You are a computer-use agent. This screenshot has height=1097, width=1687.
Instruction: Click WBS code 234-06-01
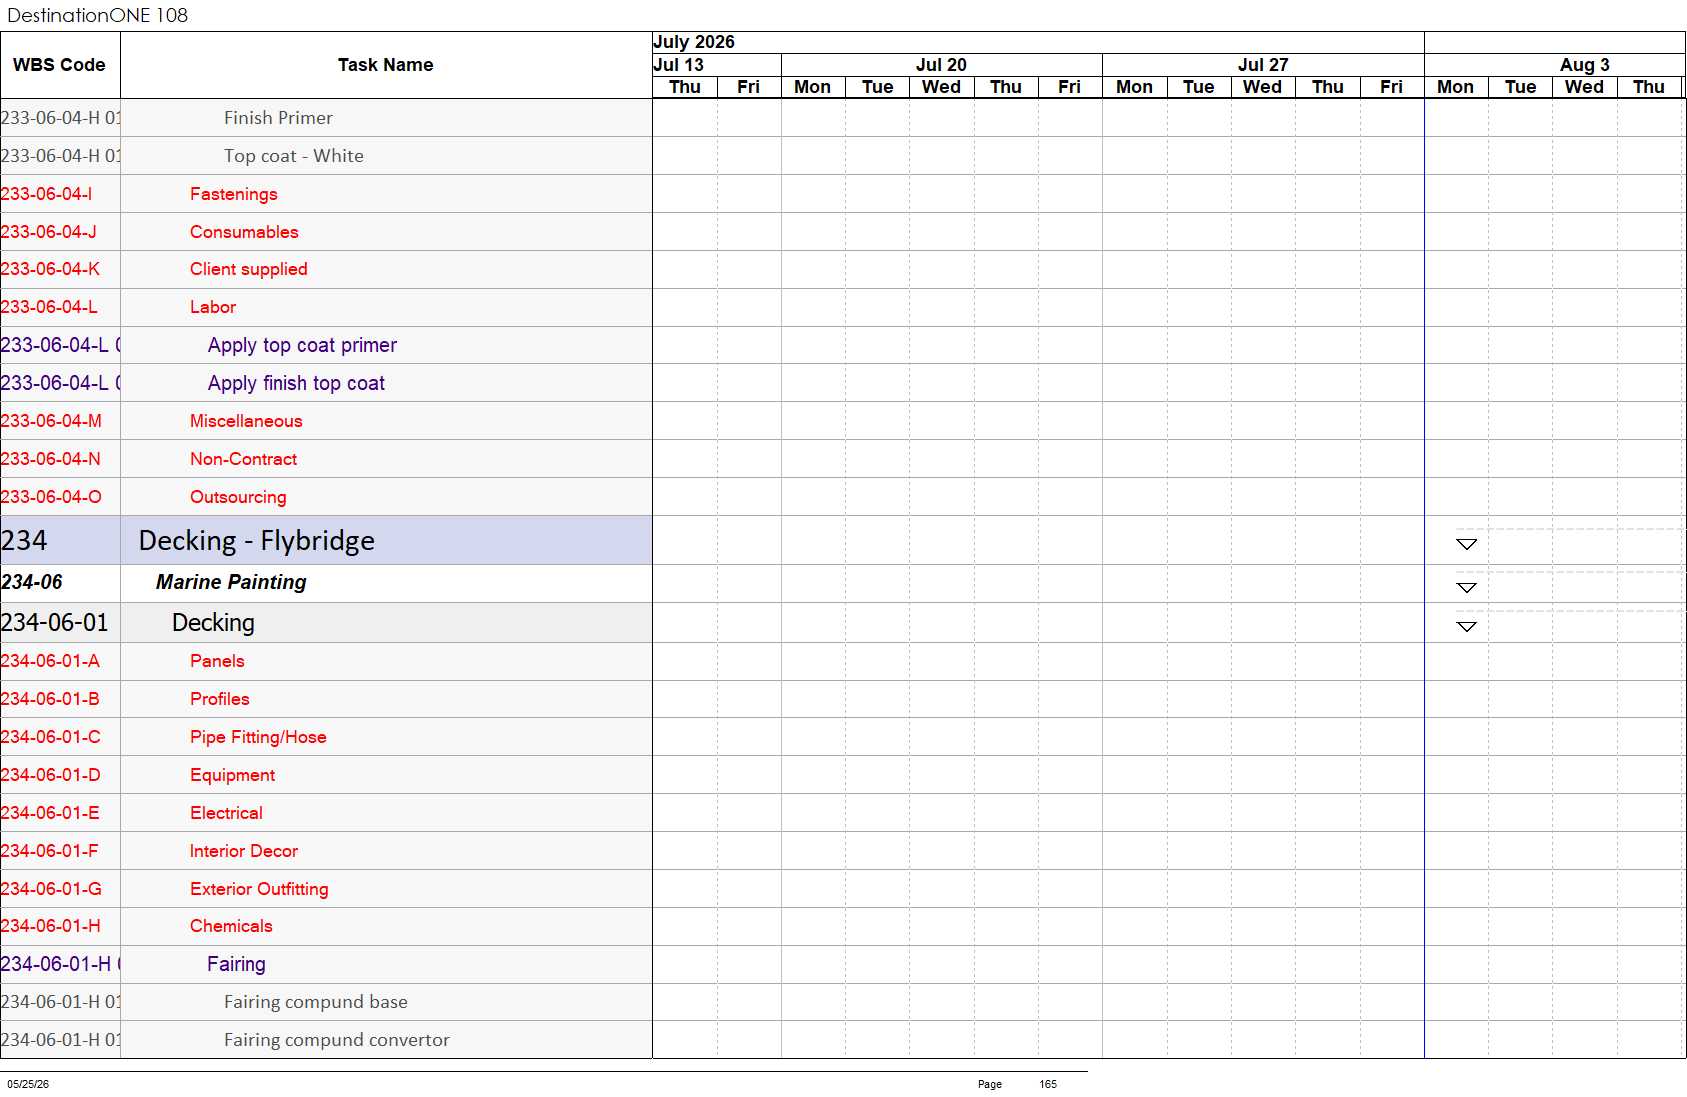point(54,622)
